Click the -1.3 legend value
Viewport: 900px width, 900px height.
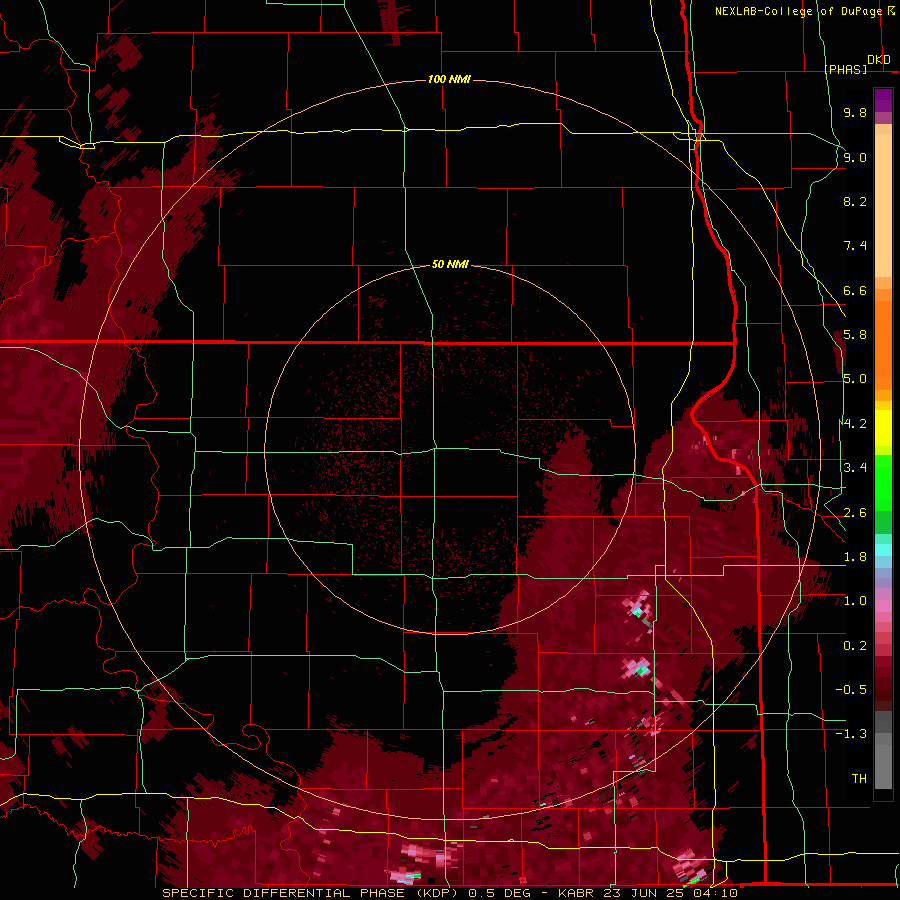[851, 734]
